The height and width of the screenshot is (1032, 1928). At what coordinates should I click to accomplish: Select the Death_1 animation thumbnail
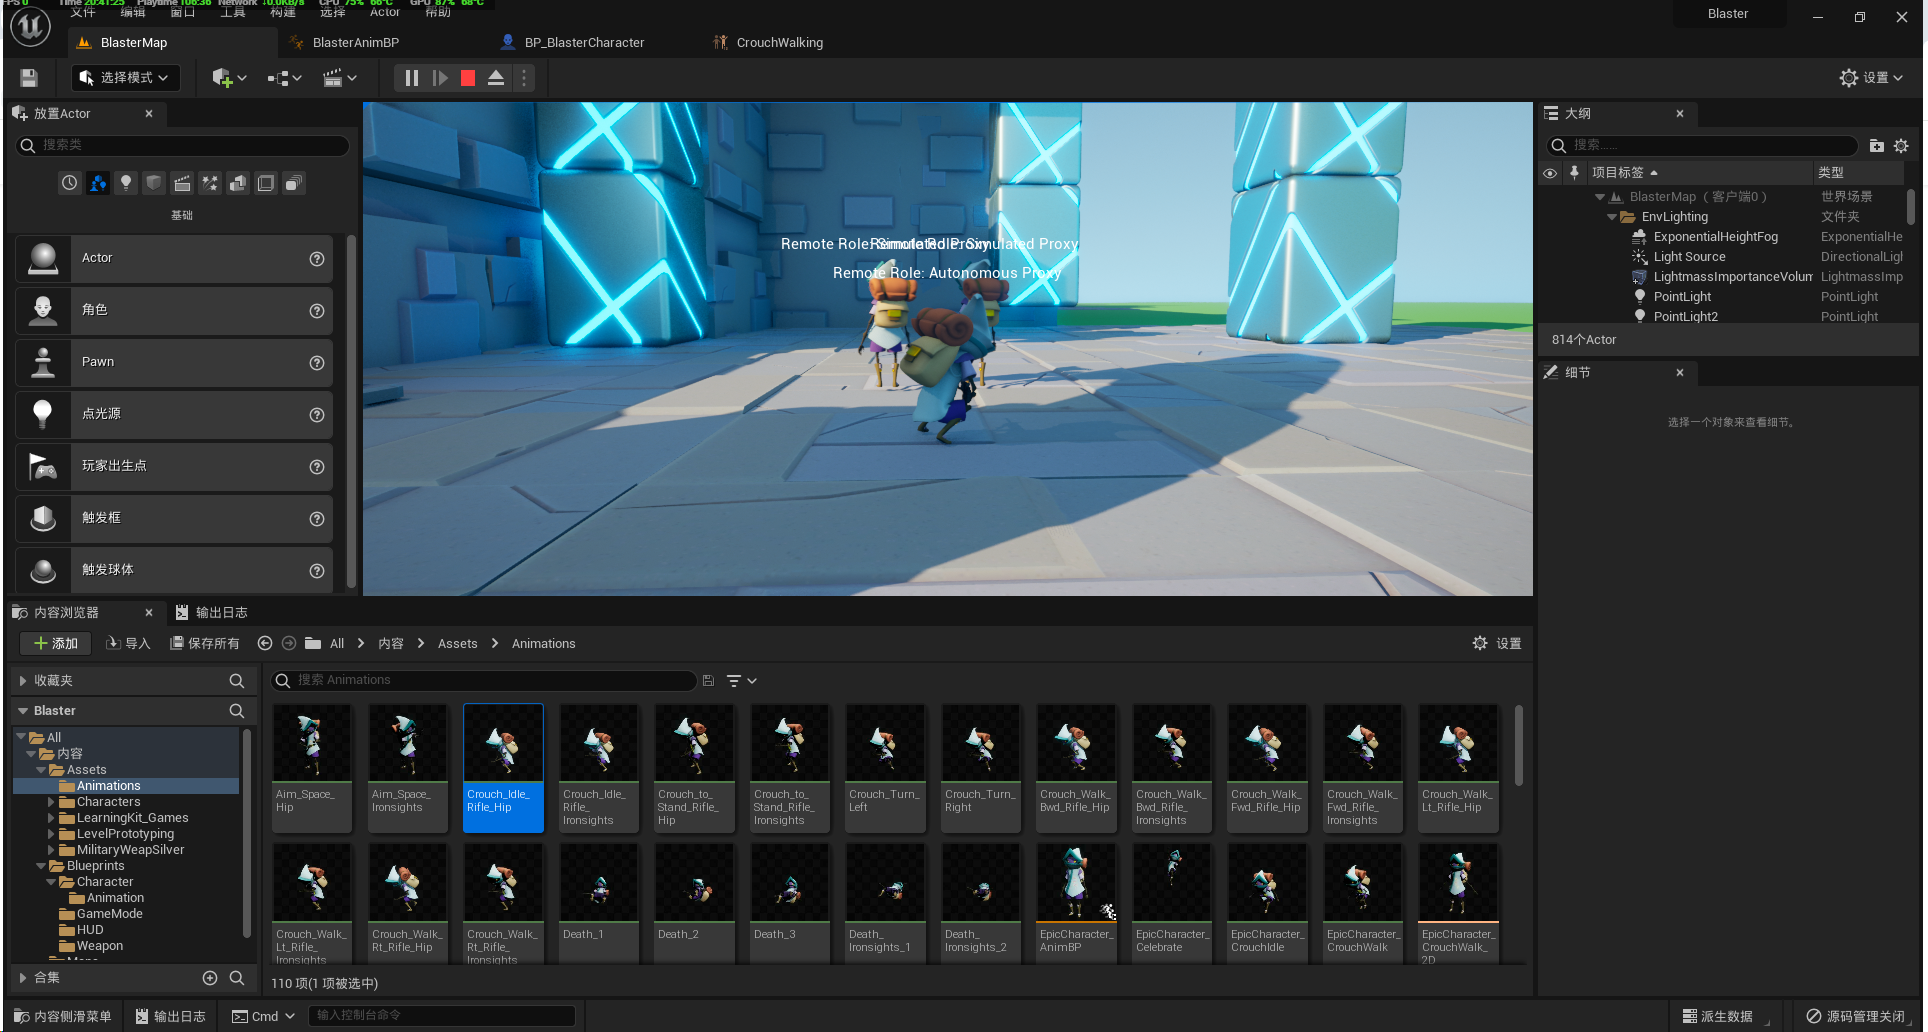point(599,903)
